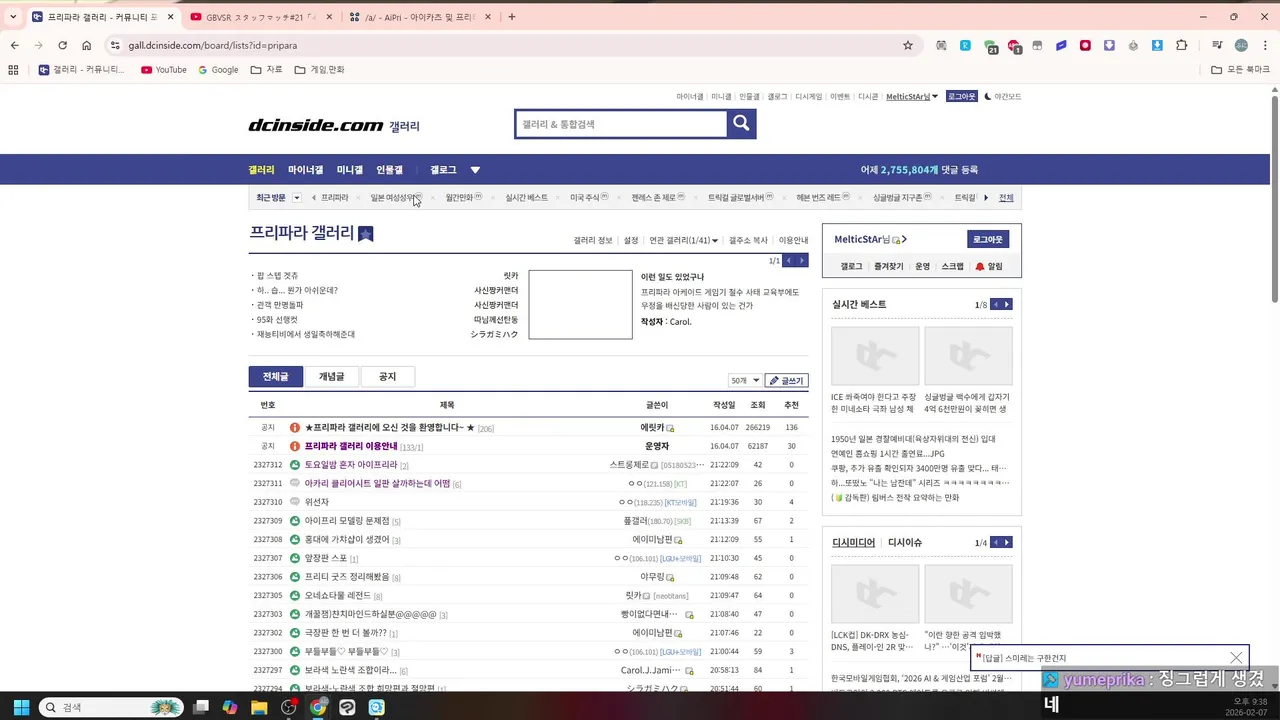Screen dimensions: 1280x720
Task: Expand the 최근 방문 dropdown
Action: (x=296, y=198)
